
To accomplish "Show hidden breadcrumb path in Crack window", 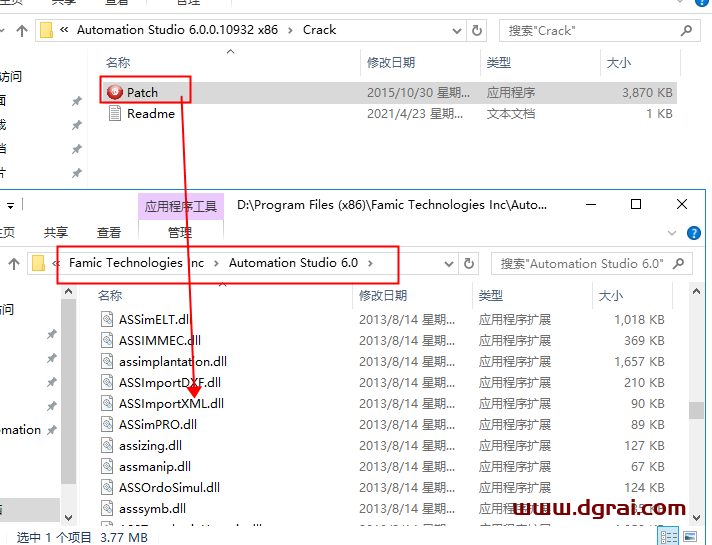I will click(x=64, y=30).
